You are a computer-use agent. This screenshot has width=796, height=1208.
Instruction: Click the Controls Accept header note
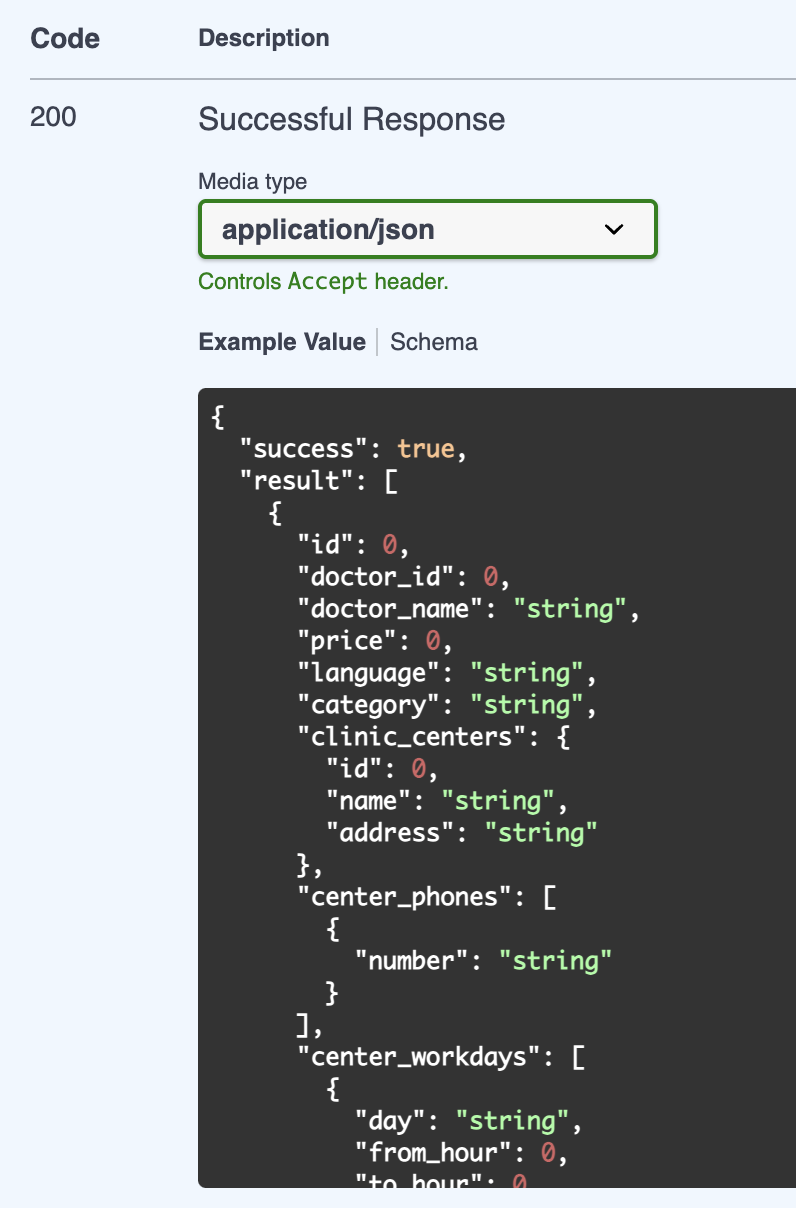pyautogui.click(x=323, y=282)
